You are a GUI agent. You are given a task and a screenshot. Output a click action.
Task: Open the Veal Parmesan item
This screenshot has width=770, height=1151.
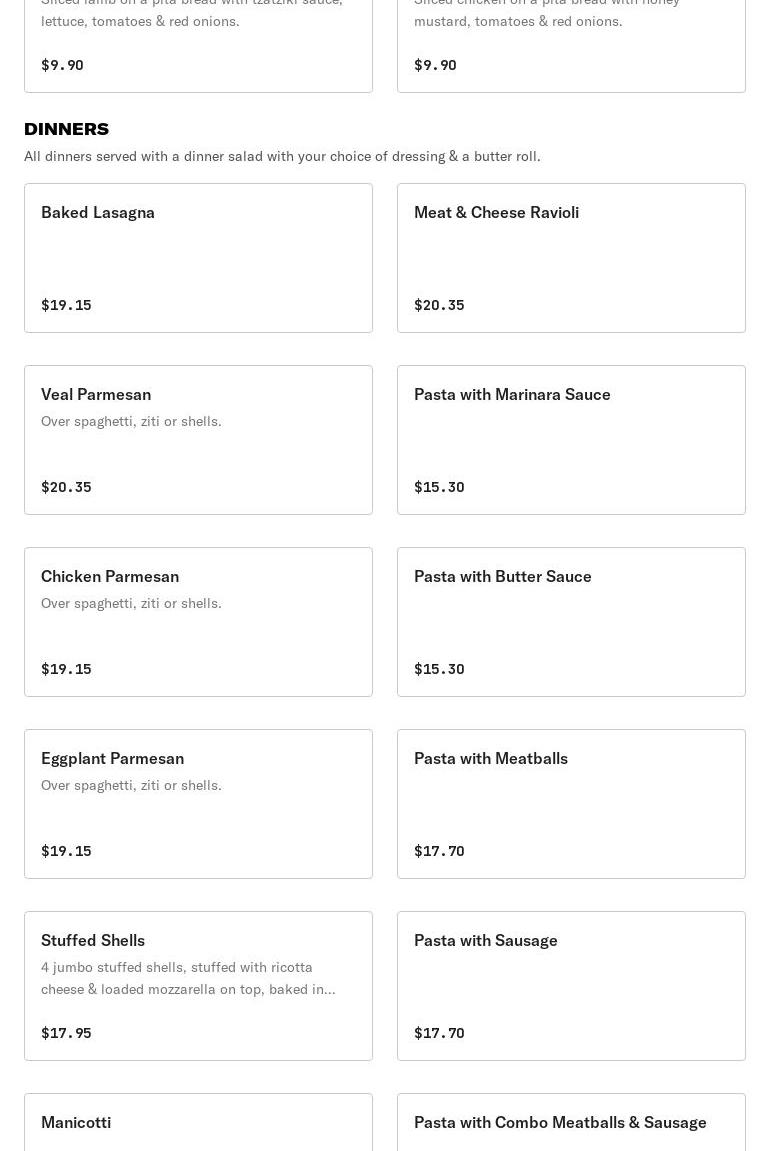(x=198, y=439)
